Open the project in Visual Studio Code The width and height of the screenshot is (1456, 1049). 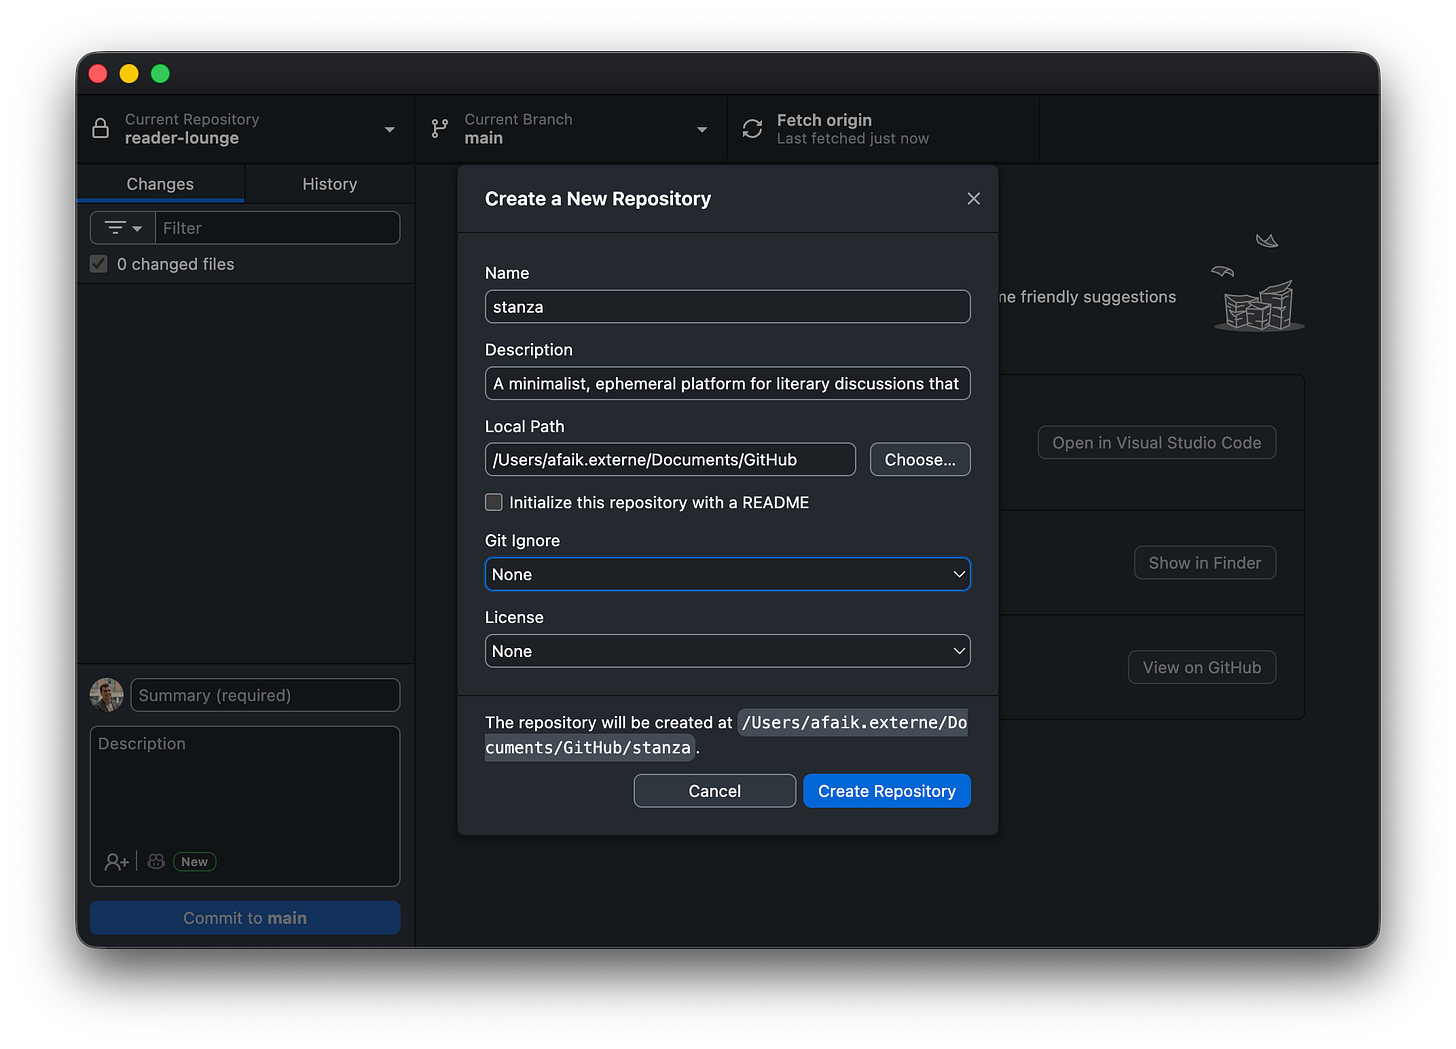point(1156,442)
